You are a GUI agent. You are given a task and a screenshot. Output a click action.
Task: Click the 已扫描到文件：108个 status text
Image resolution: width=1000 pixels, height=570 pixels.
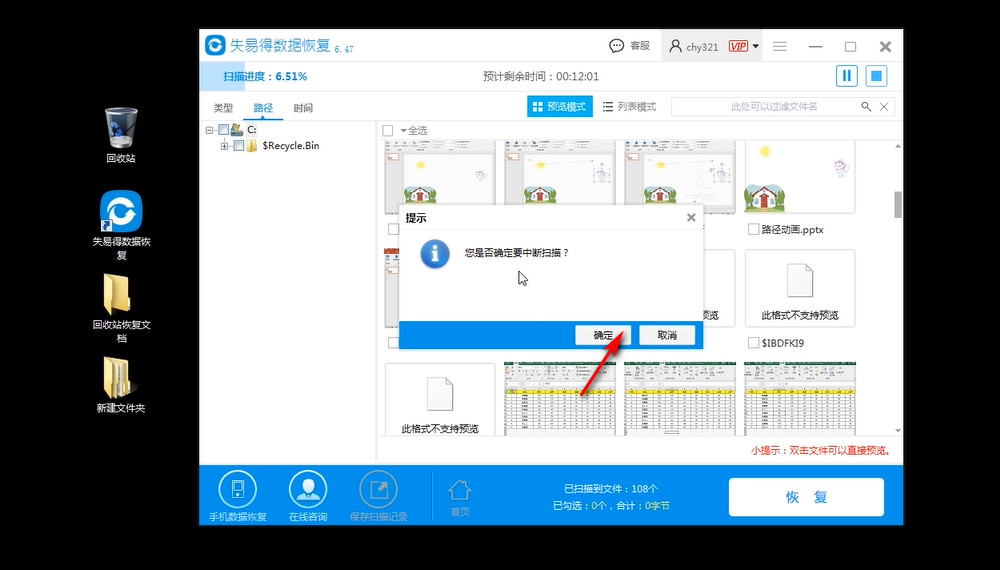[611, 489]
